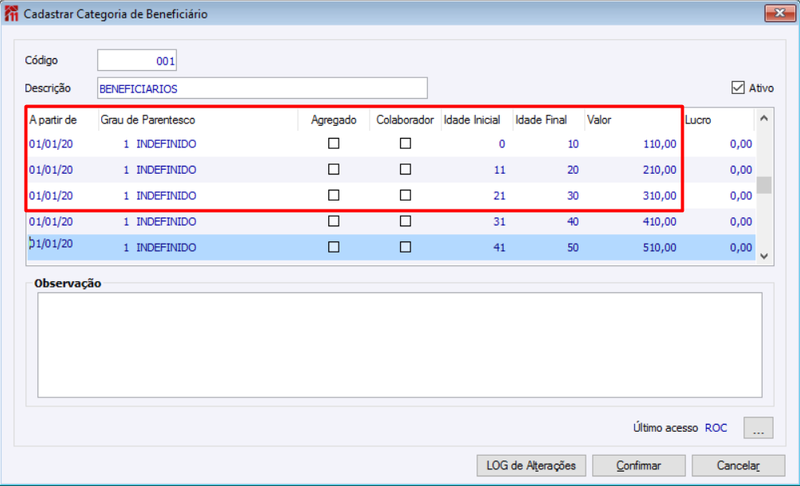Click INDEFINIDO in the 110,00 row
Image resolution: width=800 pixels, height=486 pixels.
pyautogui.click(x=166, y=144)
